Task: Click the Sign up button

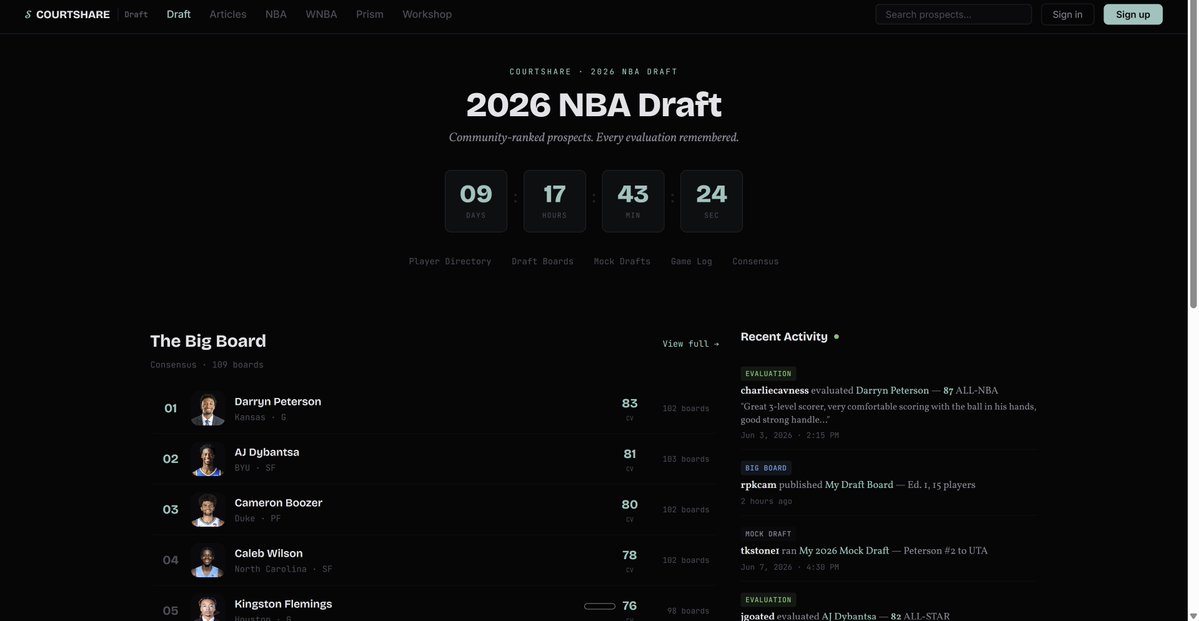Action: (x=1132, y=15)
